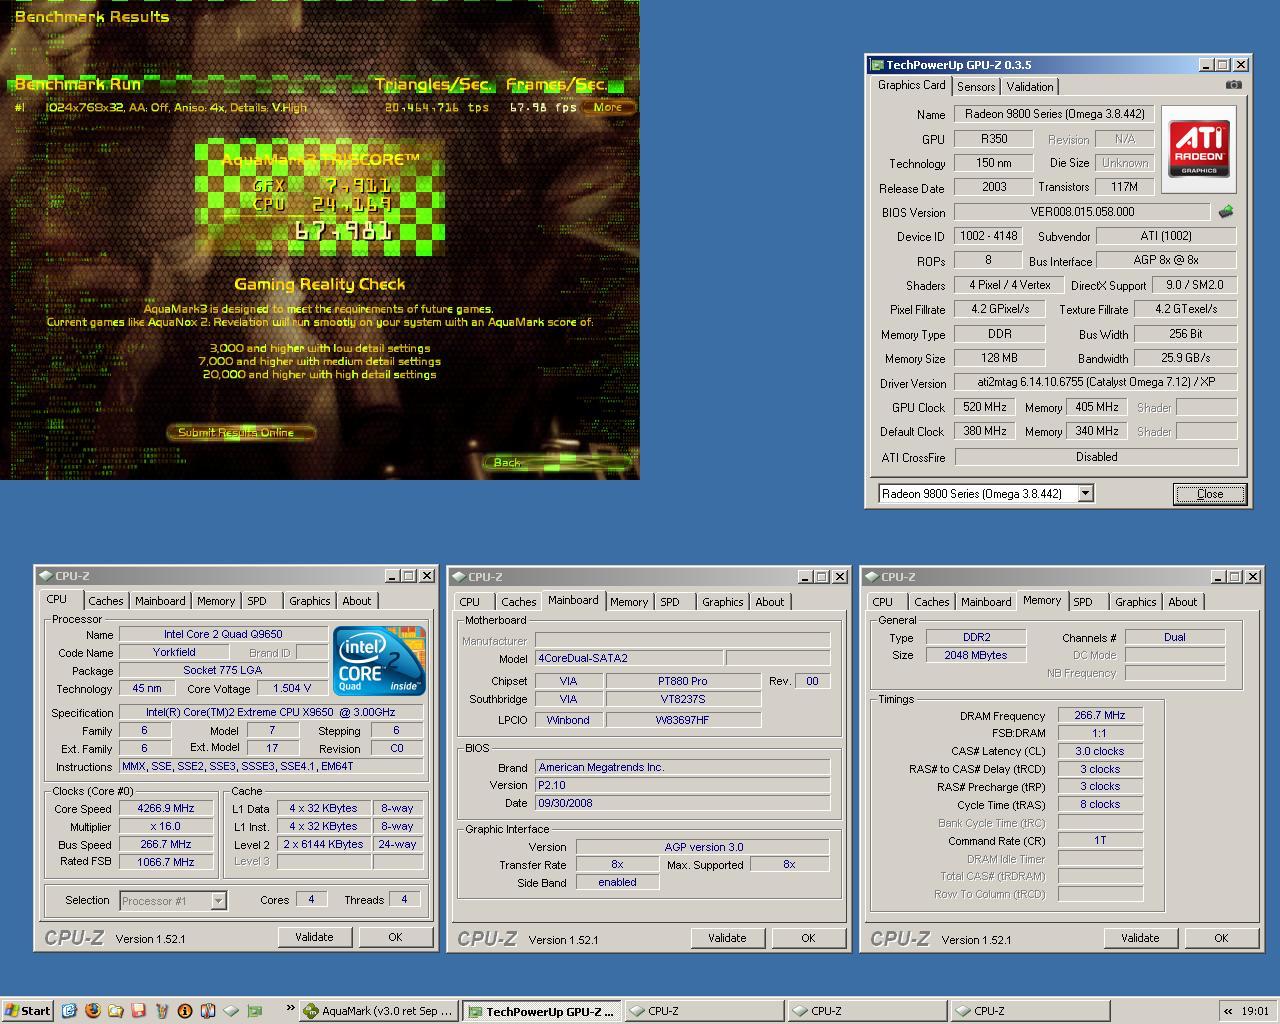Click the red floppy disk quick launch icon
1280x1024 pixels.
tap(138, 1011)
